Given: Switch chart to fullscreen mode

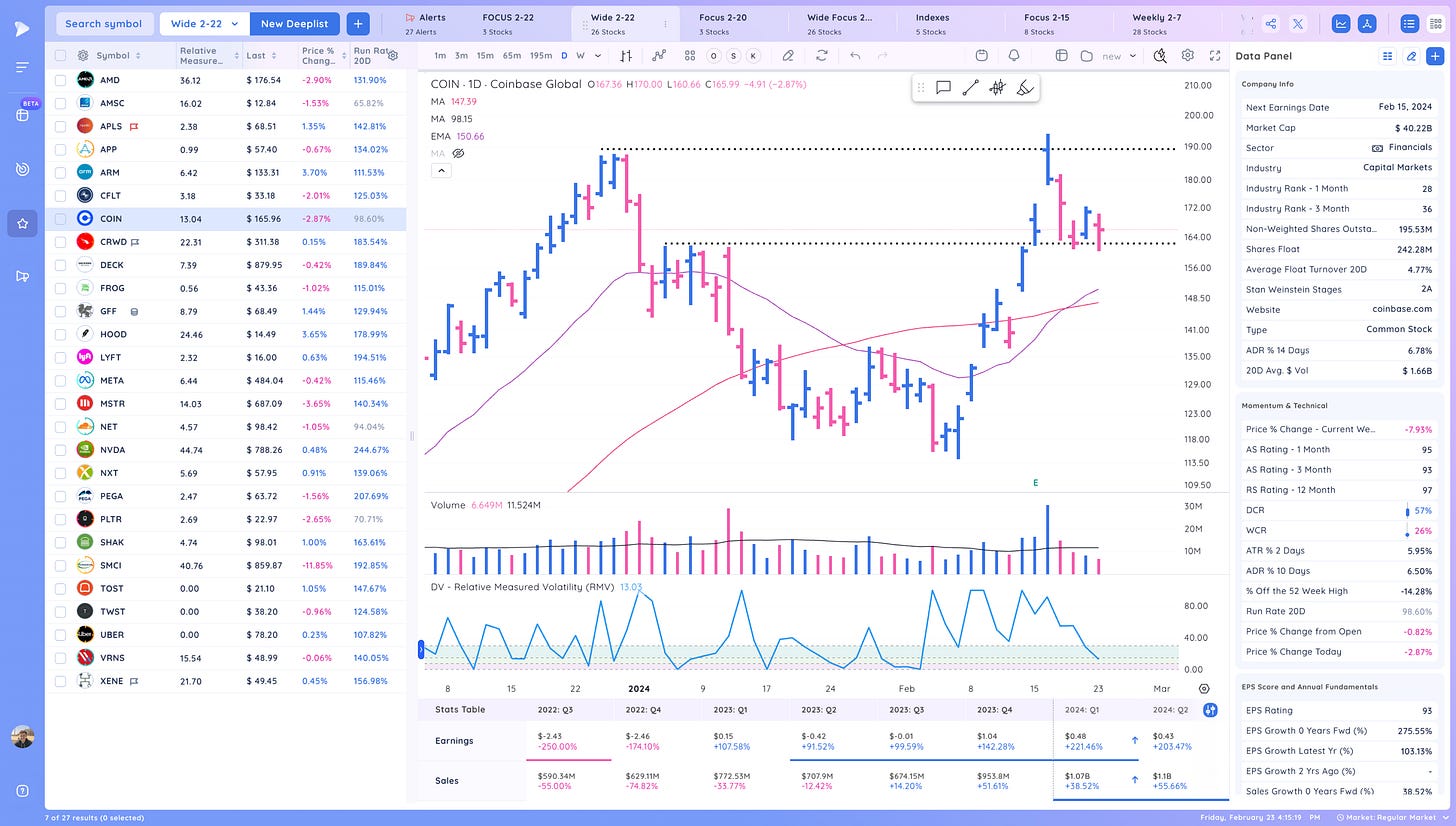Looking at the screenshot, I should [x=1215, y=56].
